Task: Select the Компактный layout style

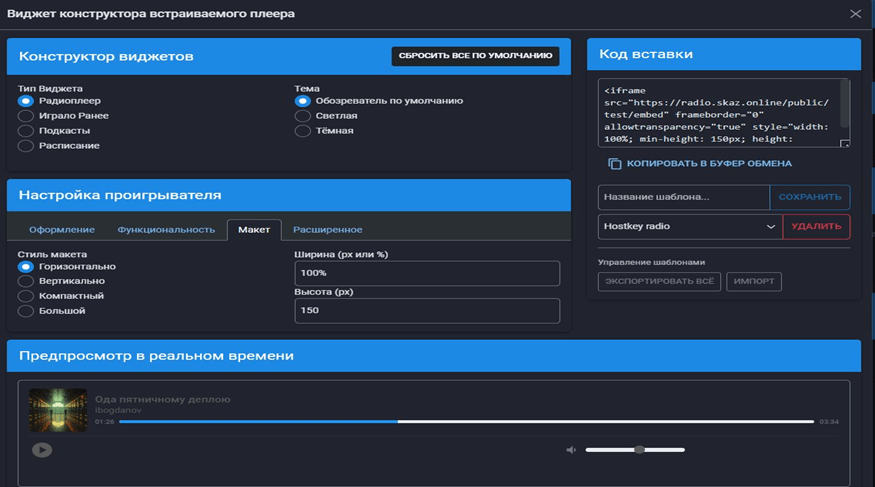Action: (26, 296)
